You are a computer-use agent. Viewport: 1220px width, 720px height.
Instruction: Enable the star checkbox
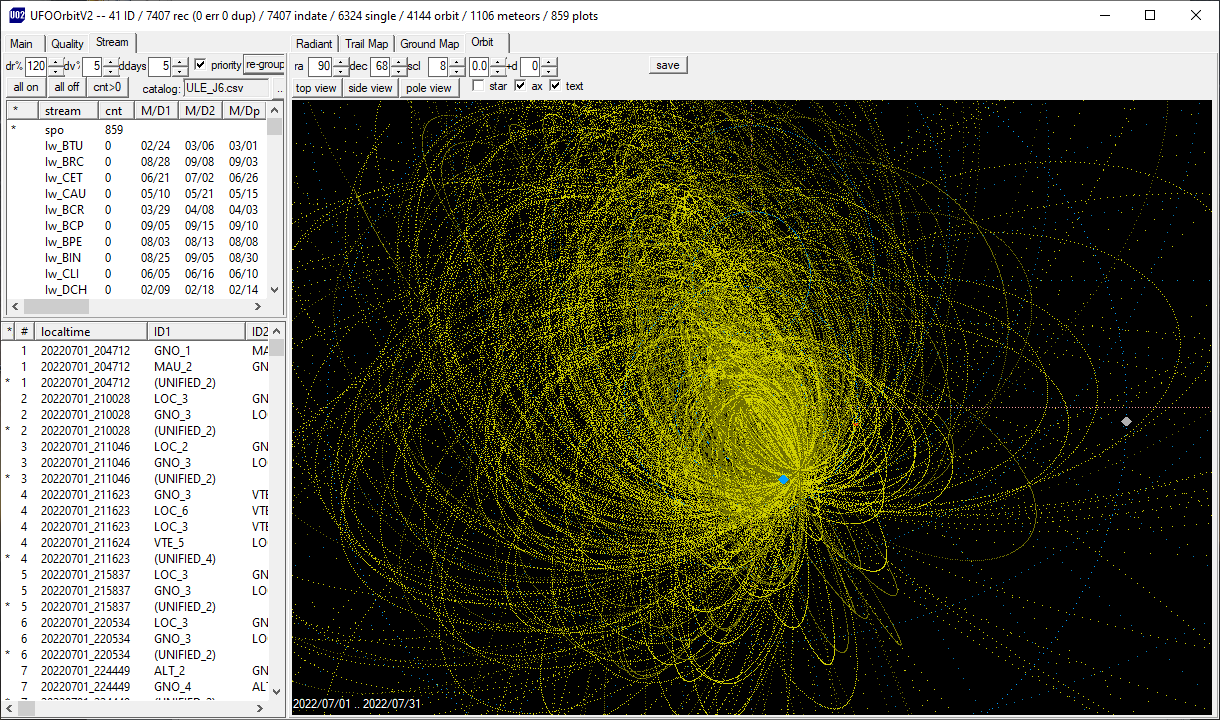coord(478,86)
